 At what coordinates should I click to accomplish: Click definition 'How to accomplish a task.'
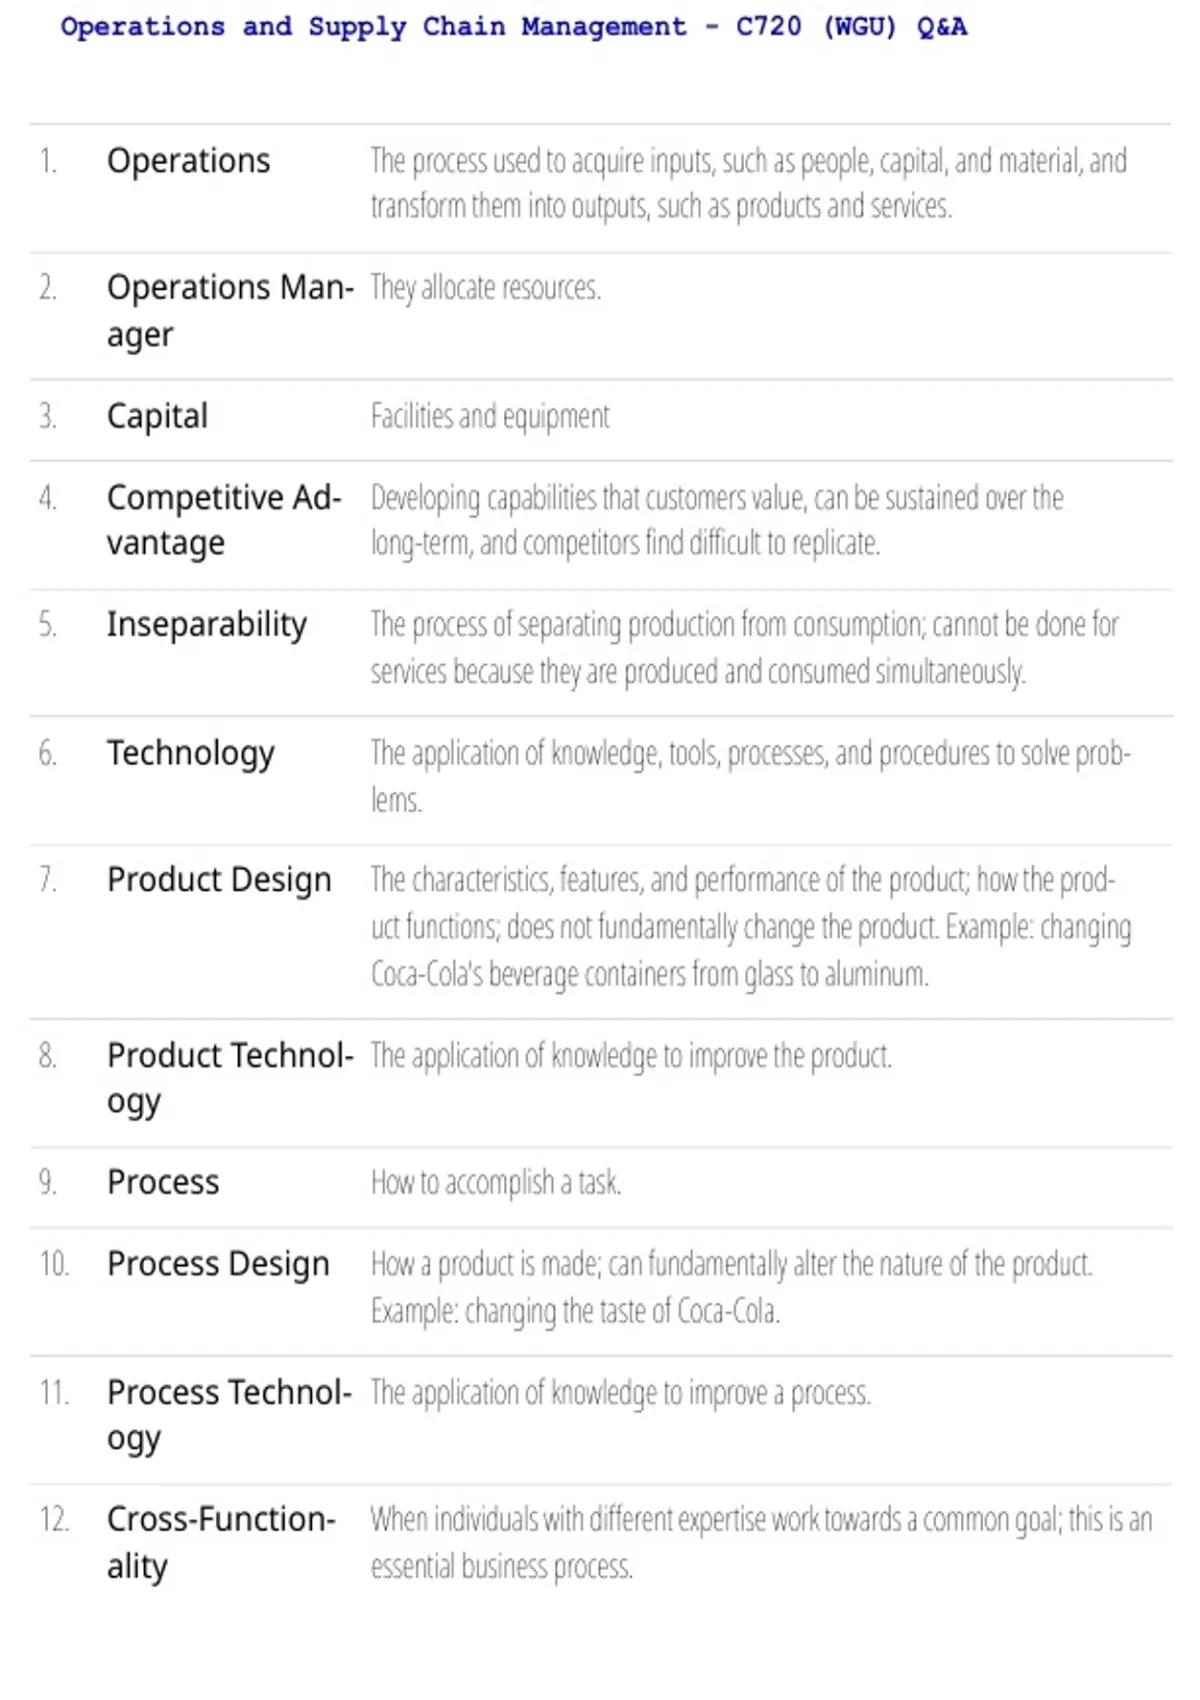pos(496,1182)
